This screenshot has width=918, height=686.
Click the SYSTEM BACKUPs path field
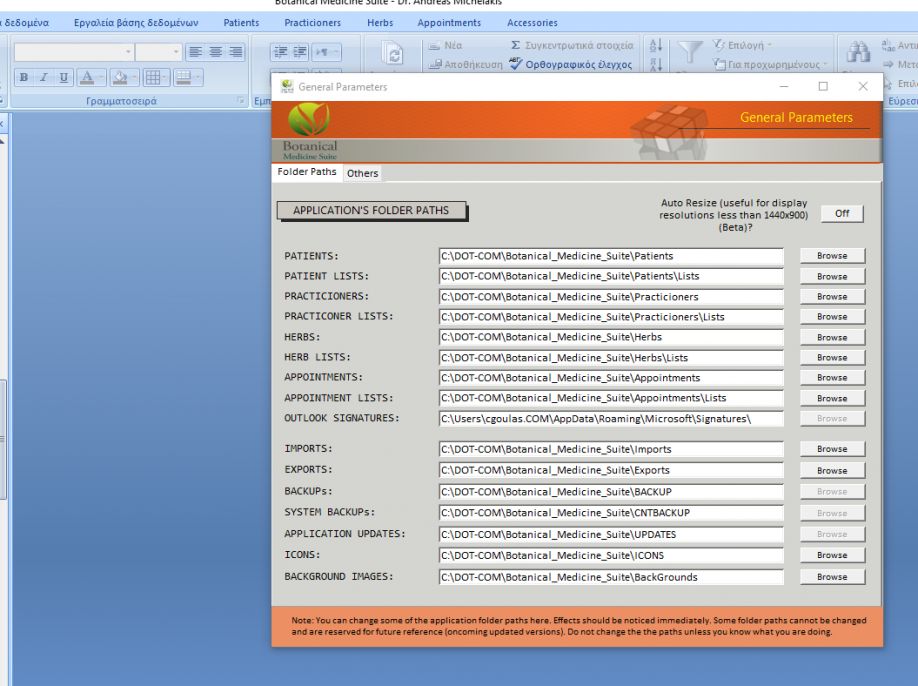611,513
